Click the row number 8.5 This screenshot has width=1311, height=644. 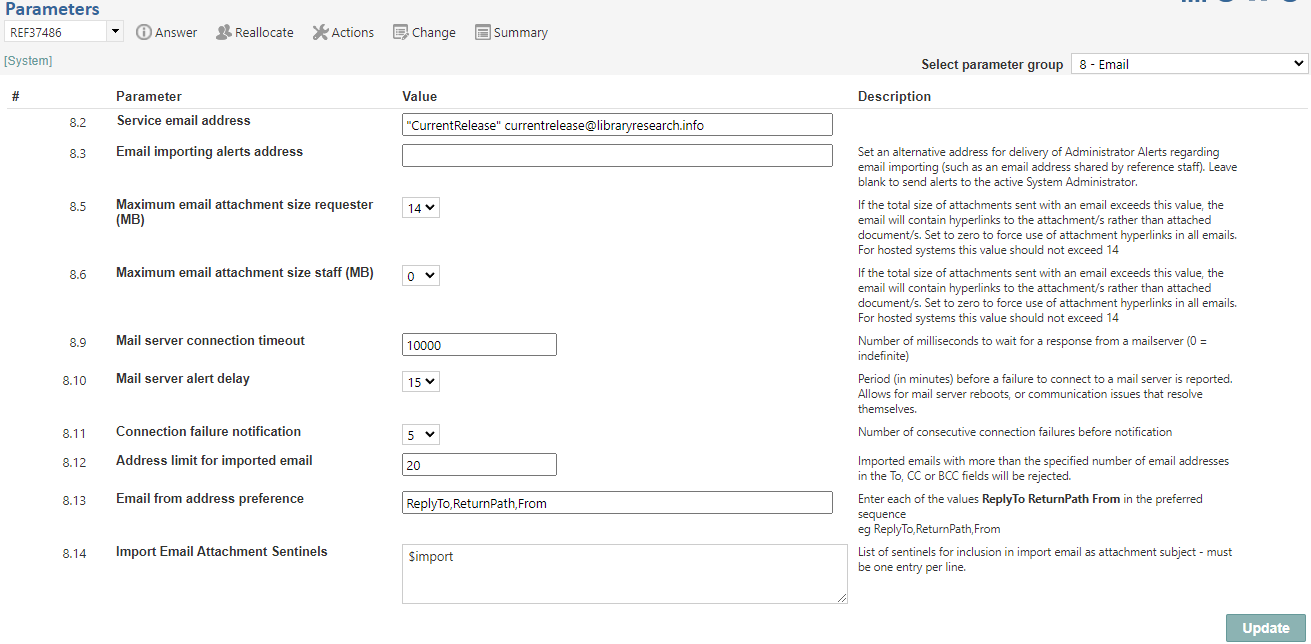[x=77, y=207]
